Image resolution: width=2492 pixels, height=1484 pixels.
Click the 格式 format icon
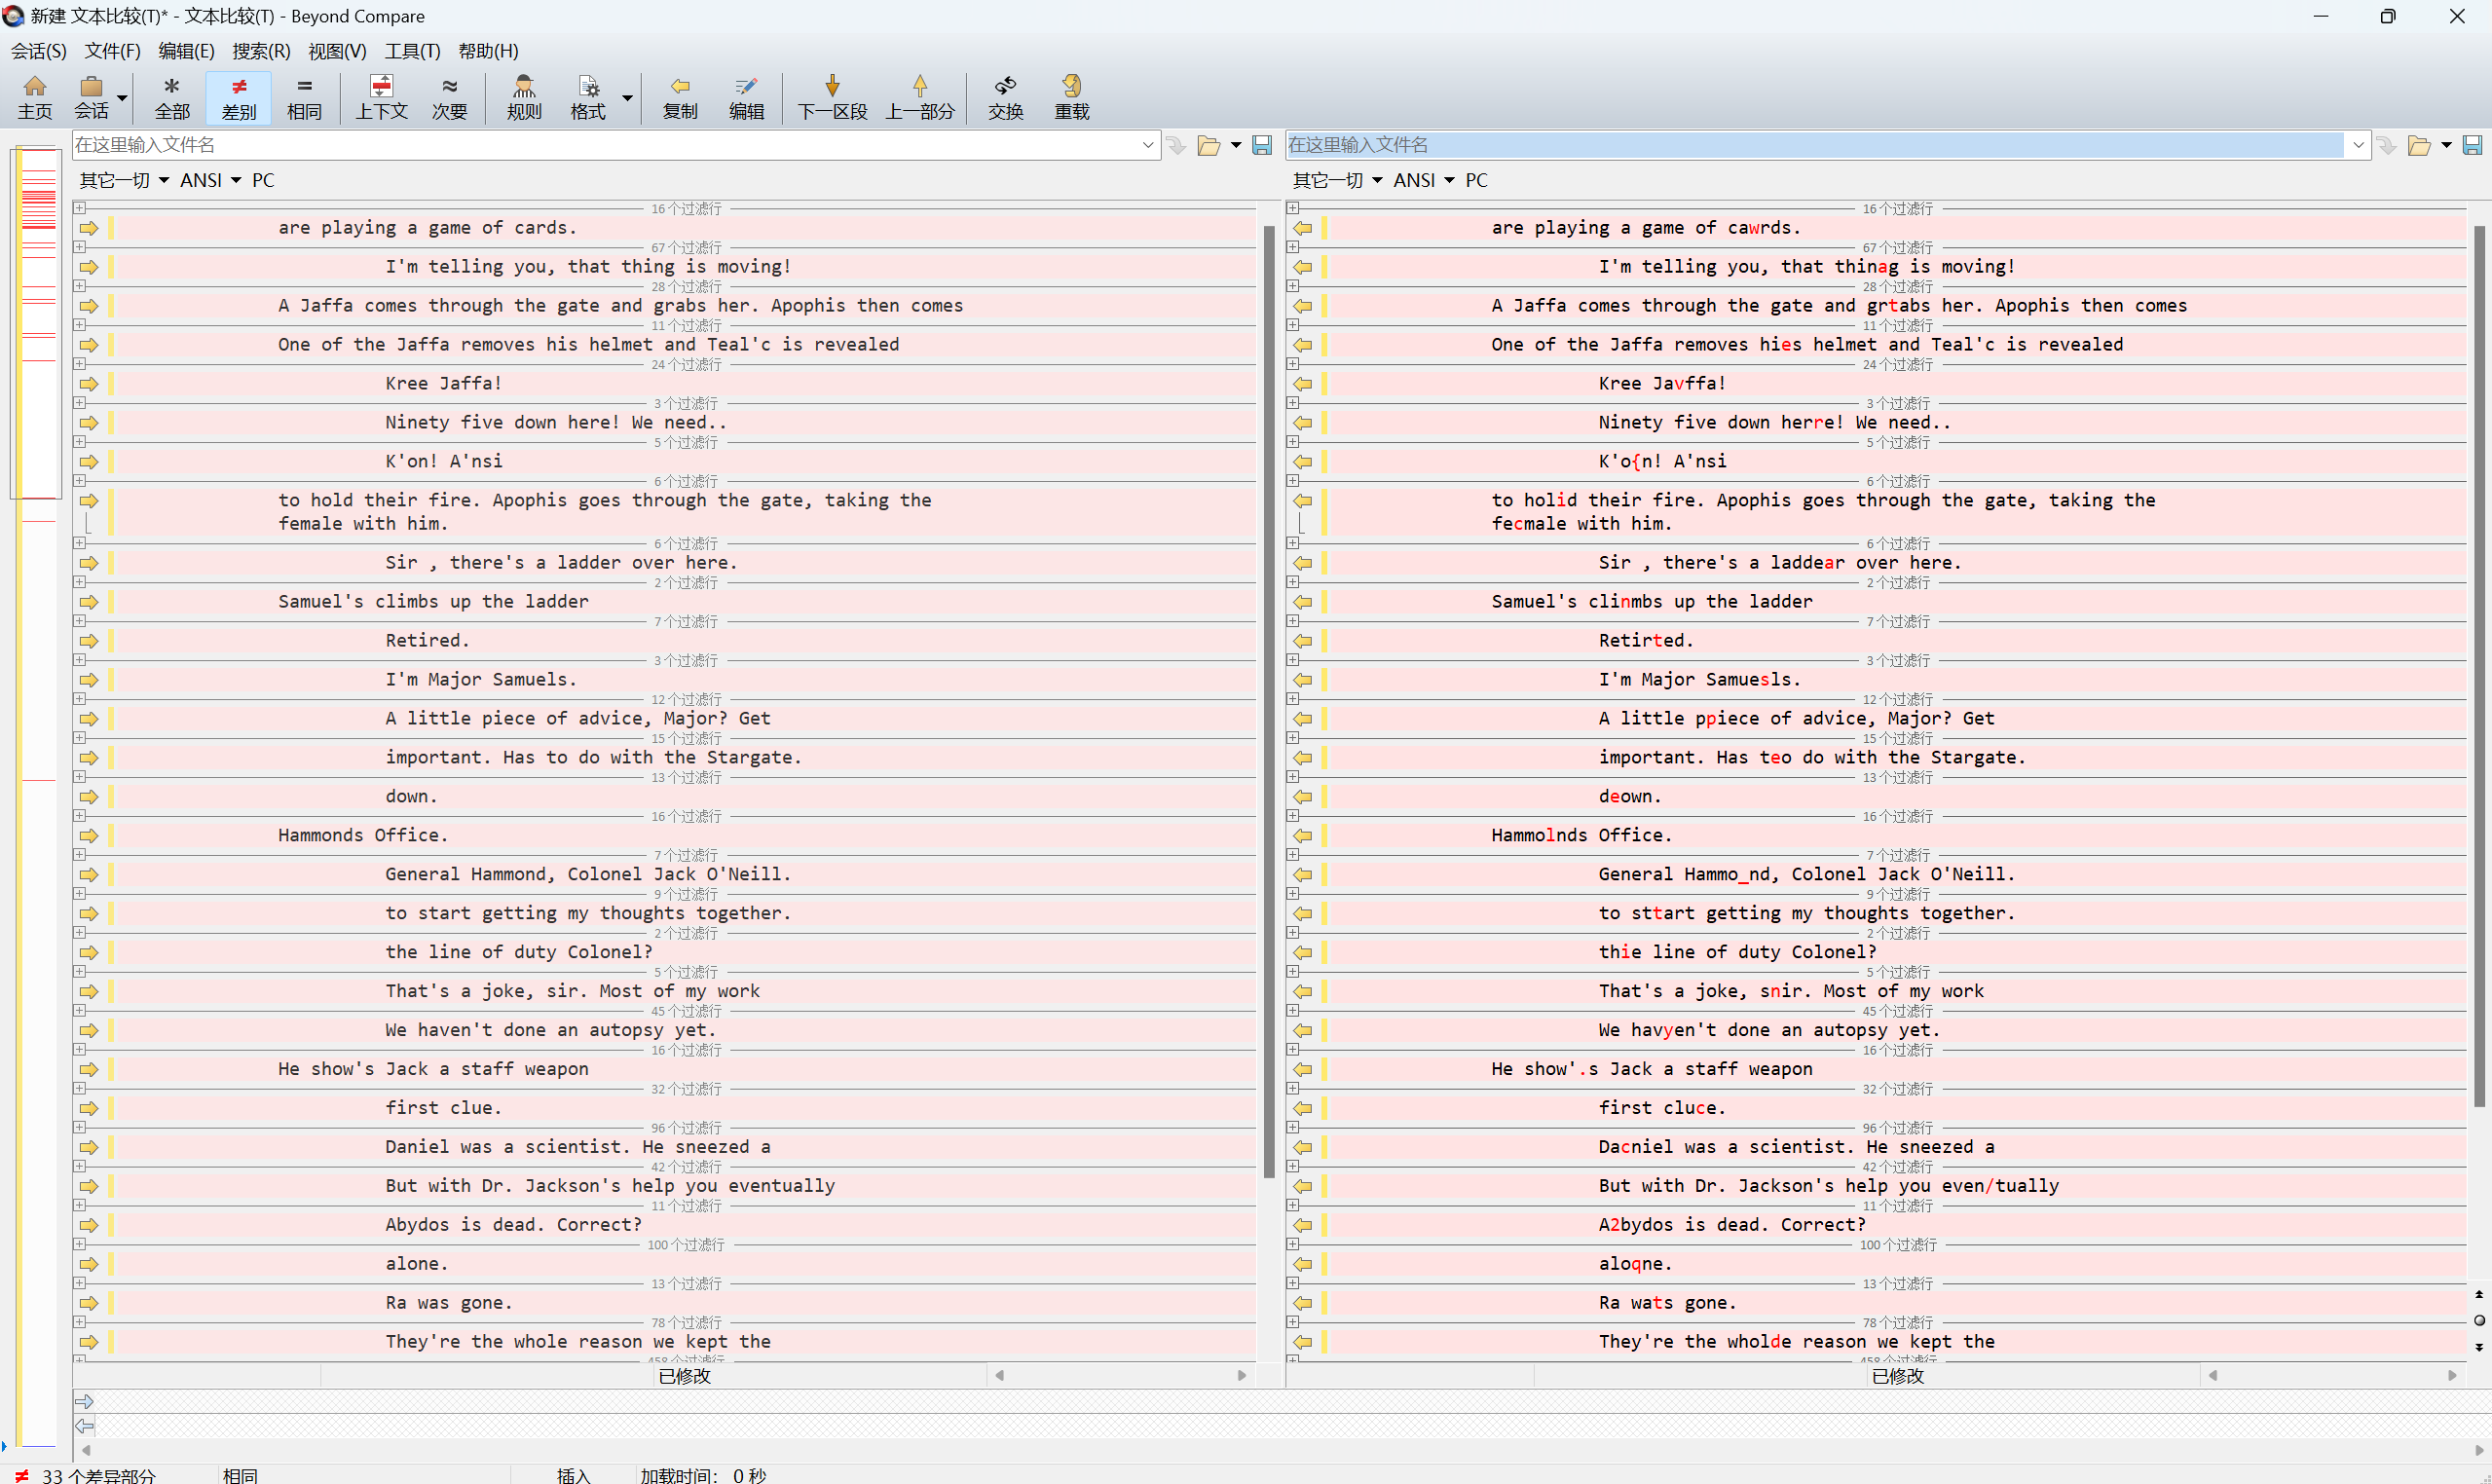(588, 97)
